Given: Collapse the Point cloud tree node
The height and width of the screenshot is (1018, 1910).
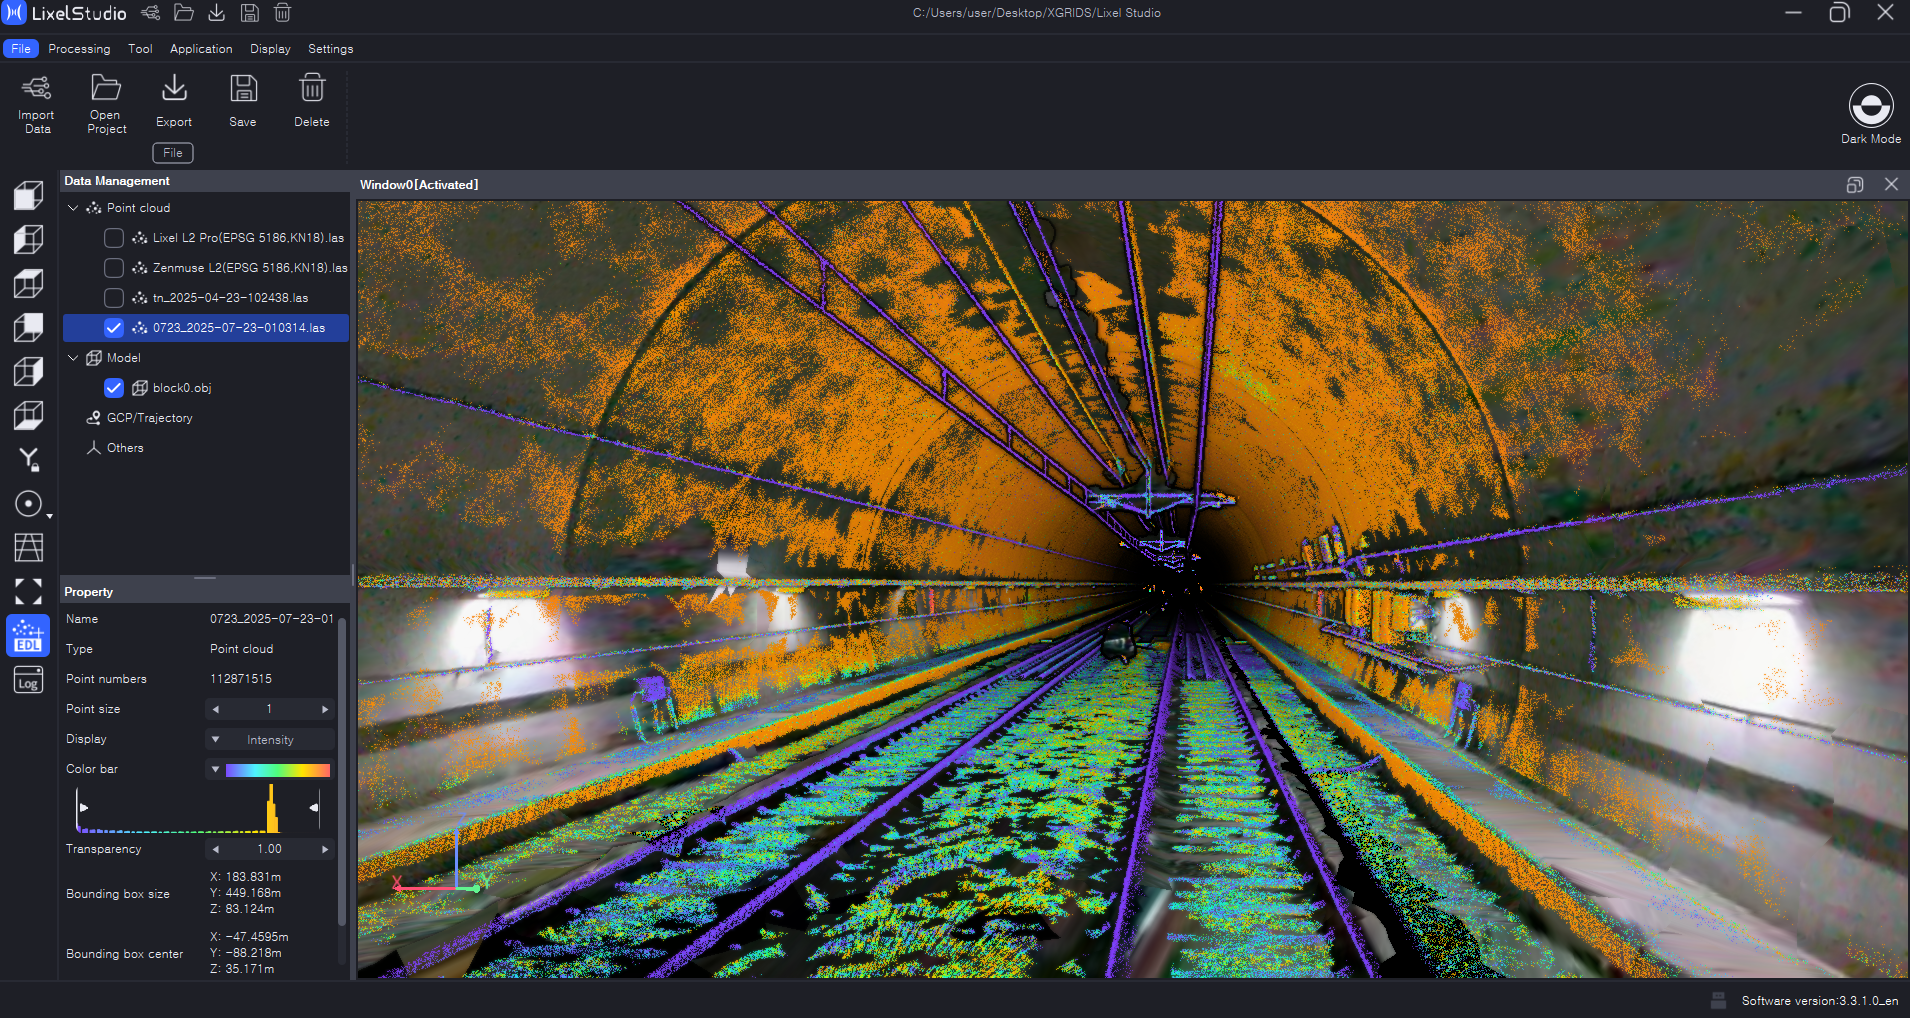Looking at the screenshot, I should pyautogui.click(x=73, y=208).
